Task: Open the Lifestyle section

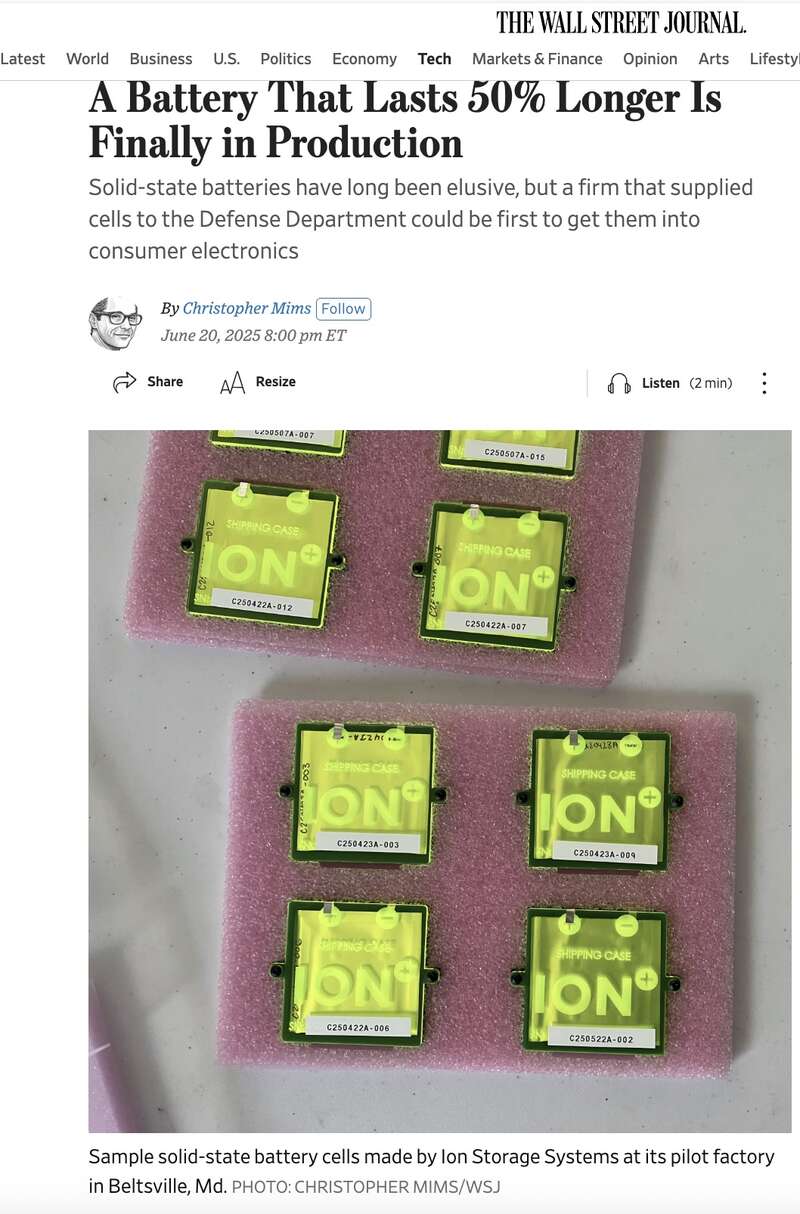Action: pos(775,59)
